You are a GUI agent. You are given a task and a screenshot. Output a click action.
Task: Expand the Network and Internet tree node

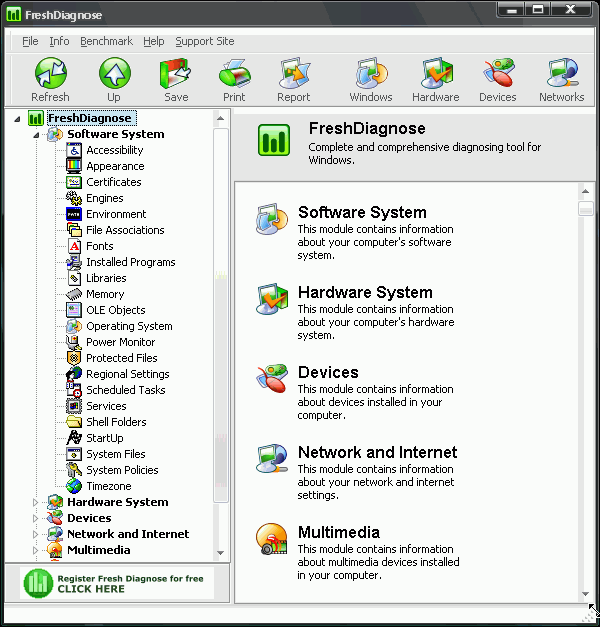point(35,534)
